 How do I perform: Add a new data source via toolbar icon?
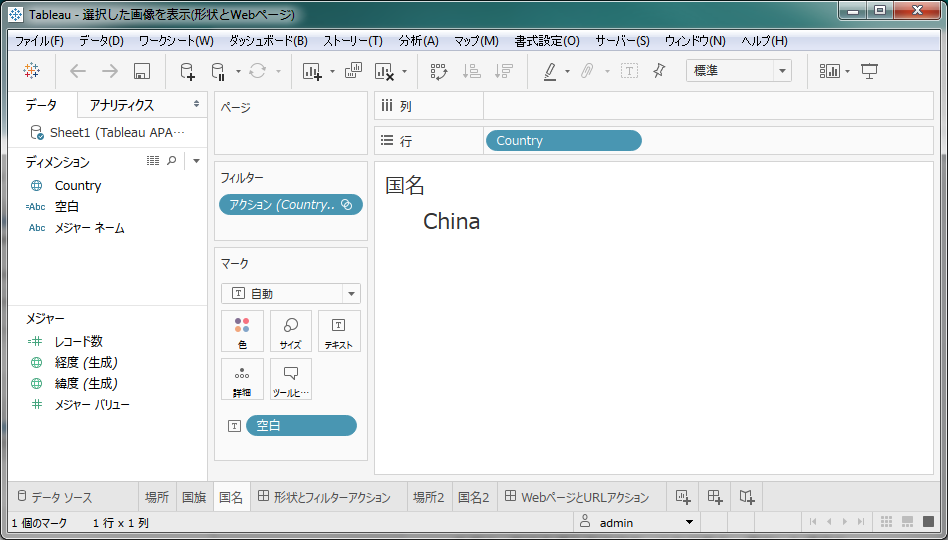pos(187,71)
